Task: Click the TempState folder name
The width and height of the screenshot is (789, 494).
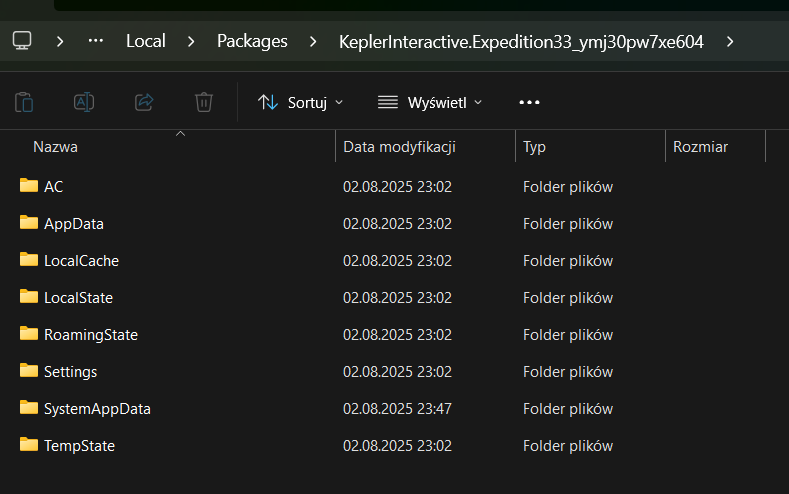Action: 79,446
